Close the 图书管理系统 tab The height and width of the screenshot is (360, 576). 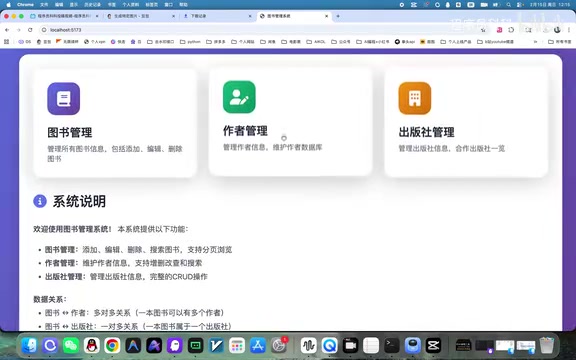[327, 16]
